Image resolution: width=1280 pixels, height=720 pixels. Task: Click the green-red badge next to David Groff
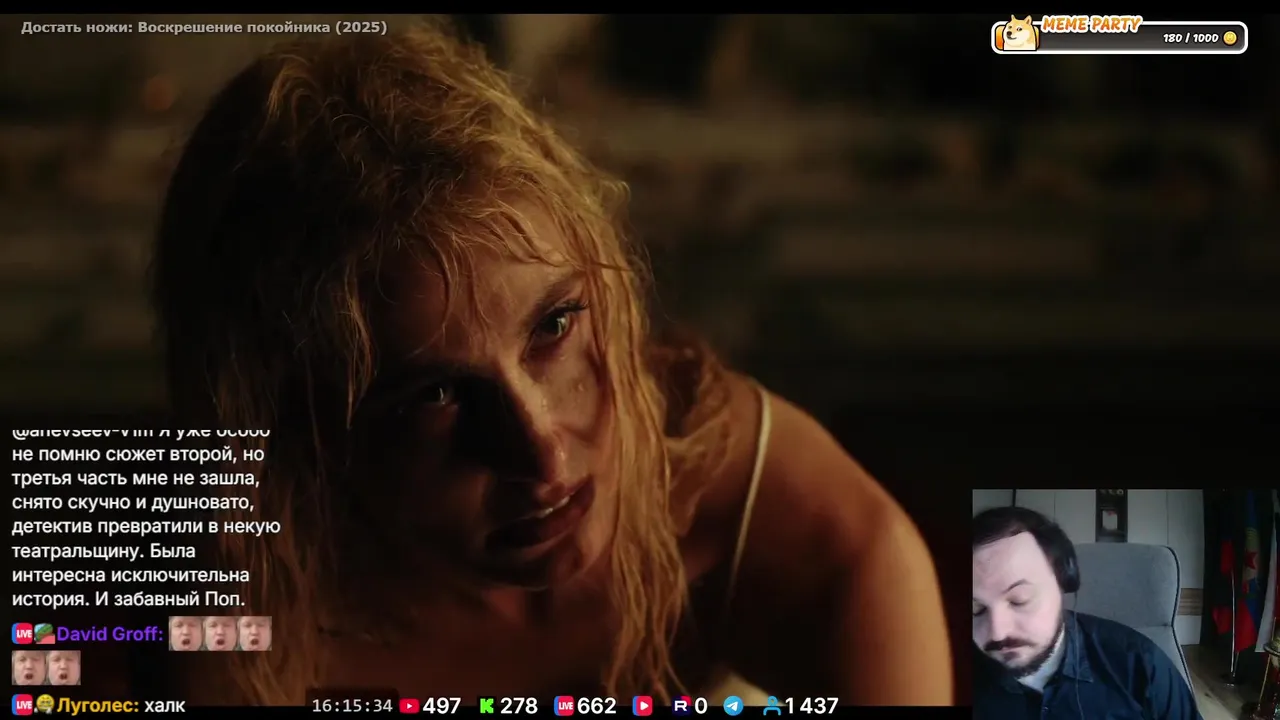pyautogui.click(x=44, y=634)
